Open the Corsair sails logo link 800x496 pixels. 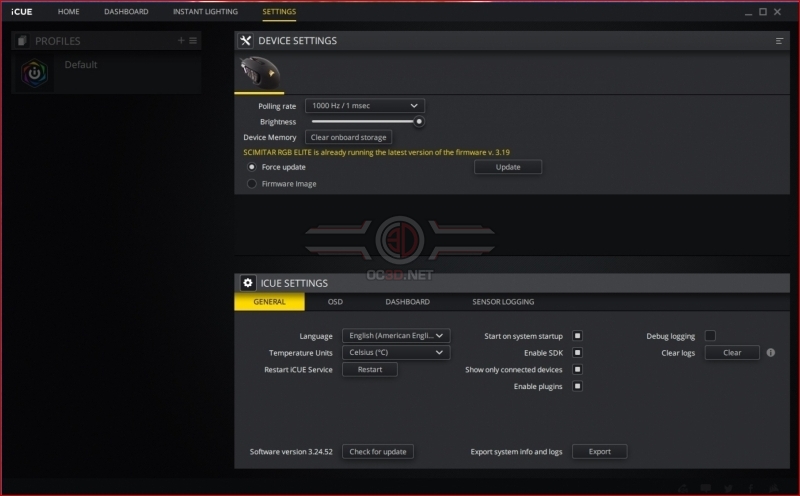(774, 489)
